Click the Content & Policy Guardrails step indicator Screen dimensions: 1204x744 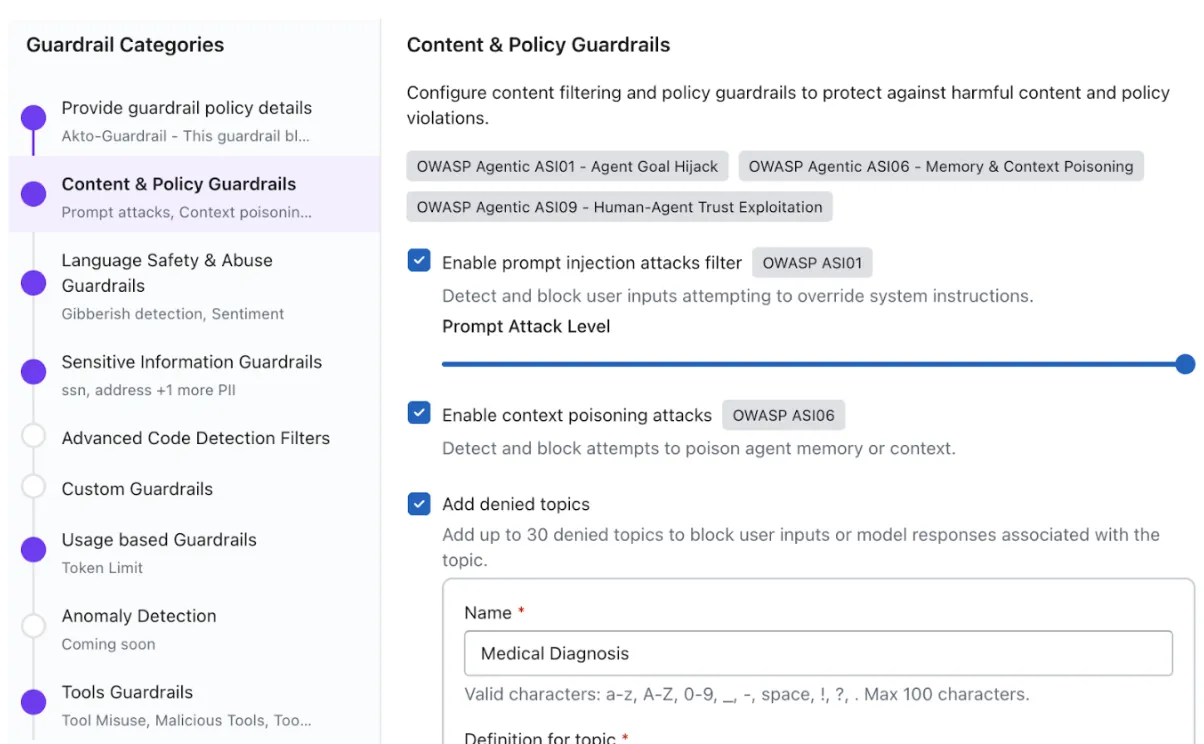tap(33, 184)
